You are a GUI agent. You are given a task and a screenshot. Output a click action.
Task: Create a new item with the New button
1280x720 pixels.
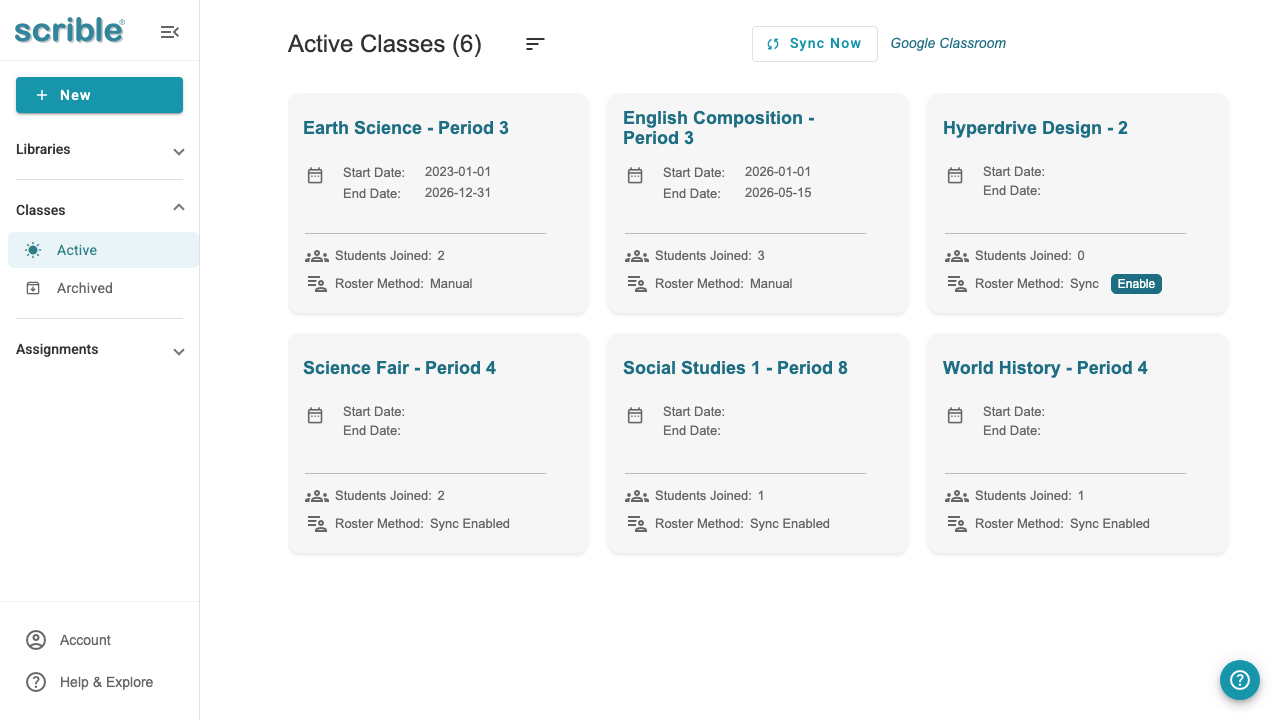coord(99,95)
